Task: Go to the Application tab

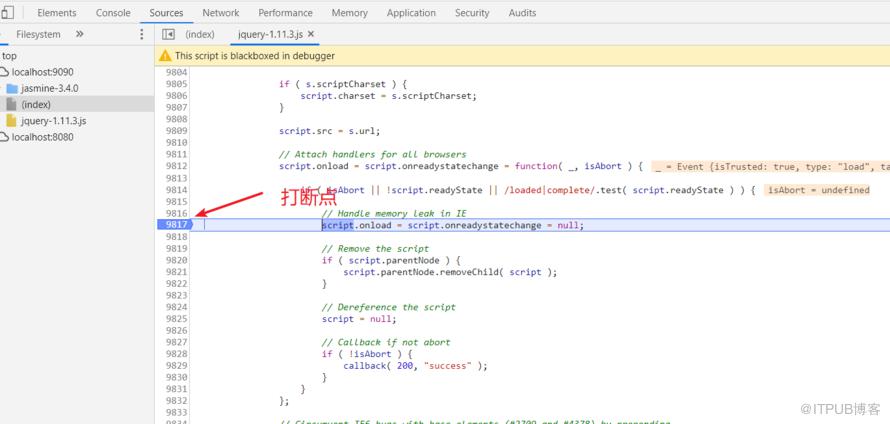Action: (412, 12)
